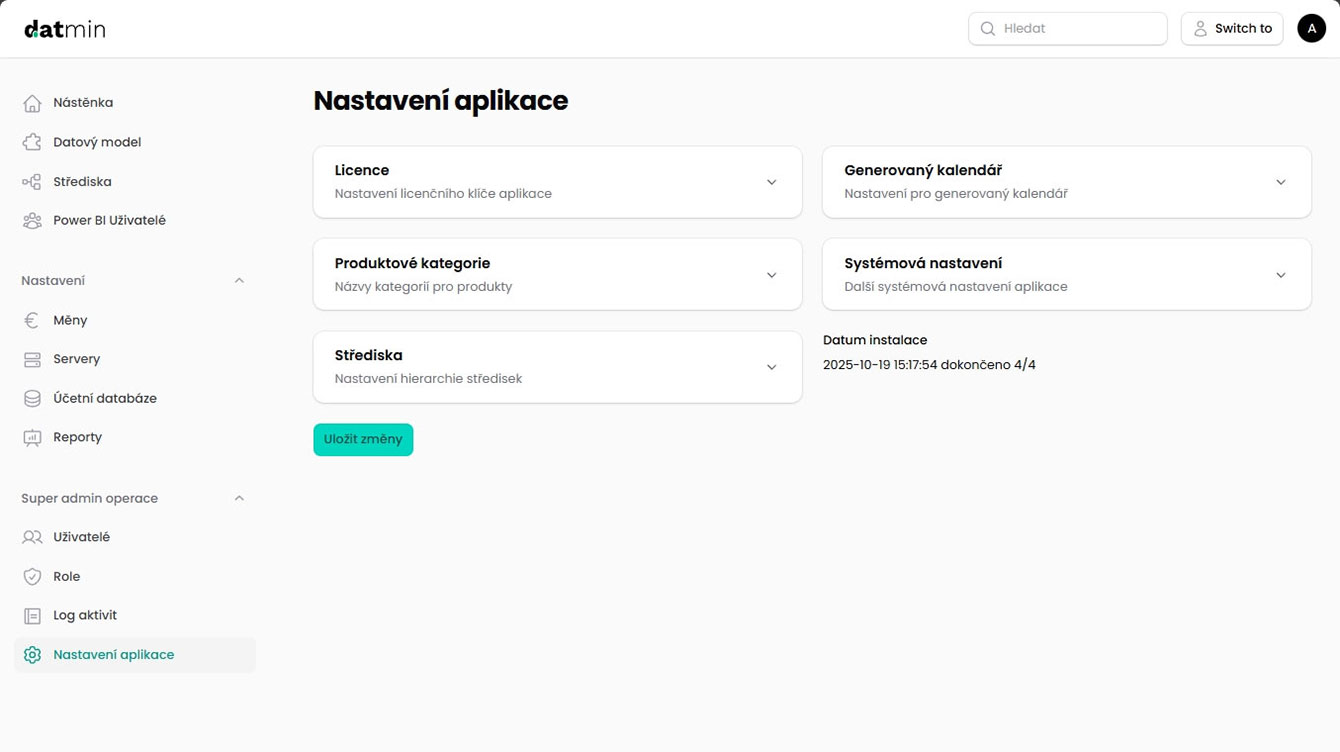Click the hierarchy icon beside Střediska in sidebar
1340x752 pixels.
(32, 182)
